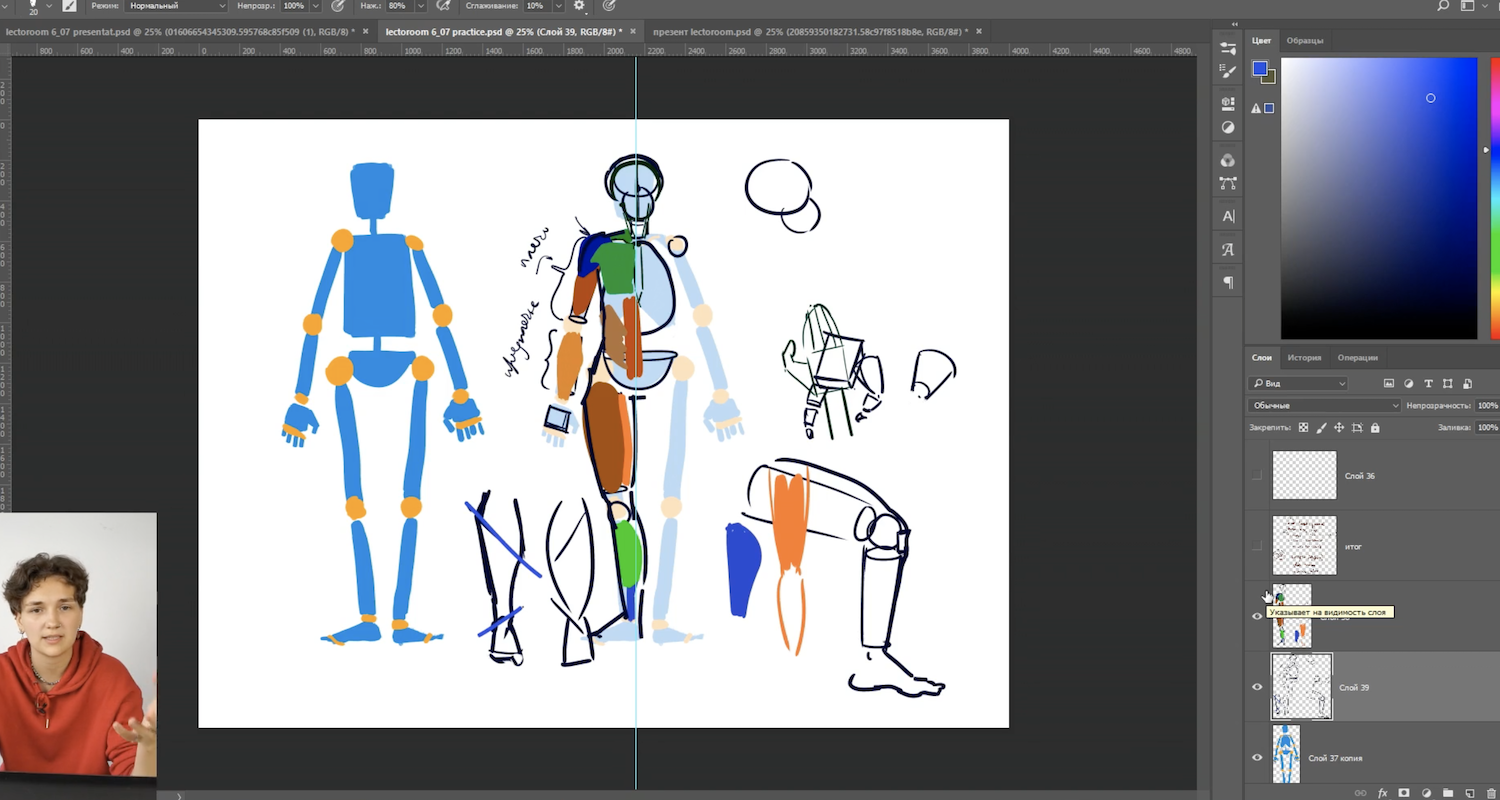Open the Paragraph panel icon
The image size is (1500, 800).
point(1228,283)
